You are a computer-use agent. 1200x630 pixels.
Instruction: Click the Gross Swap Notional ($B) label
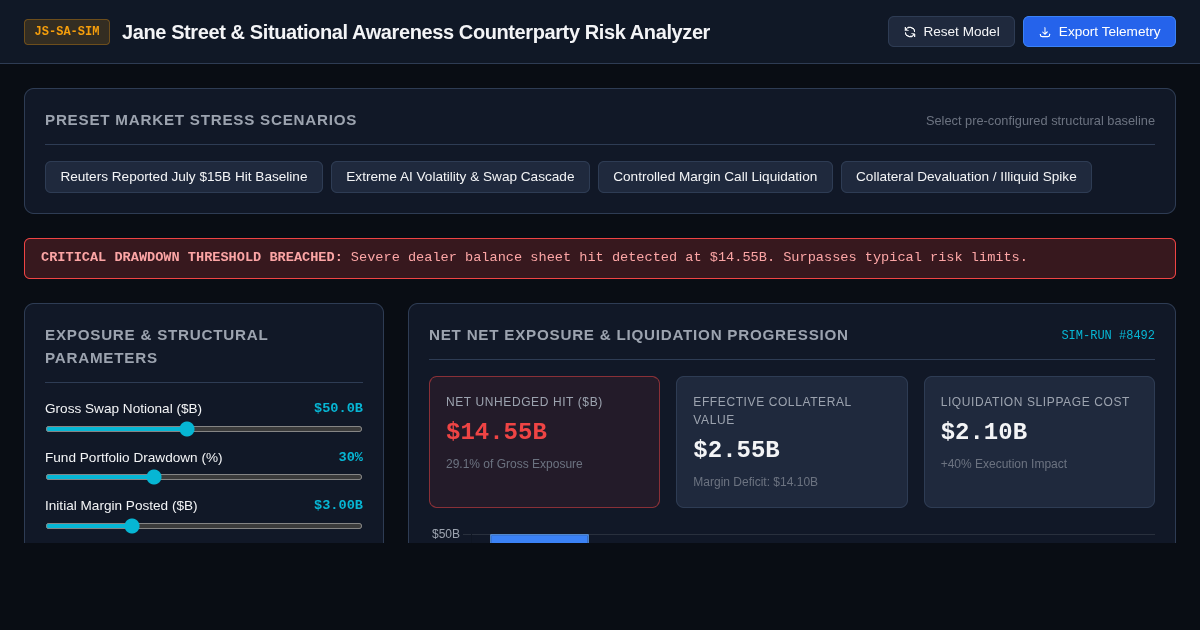point(123,408)
